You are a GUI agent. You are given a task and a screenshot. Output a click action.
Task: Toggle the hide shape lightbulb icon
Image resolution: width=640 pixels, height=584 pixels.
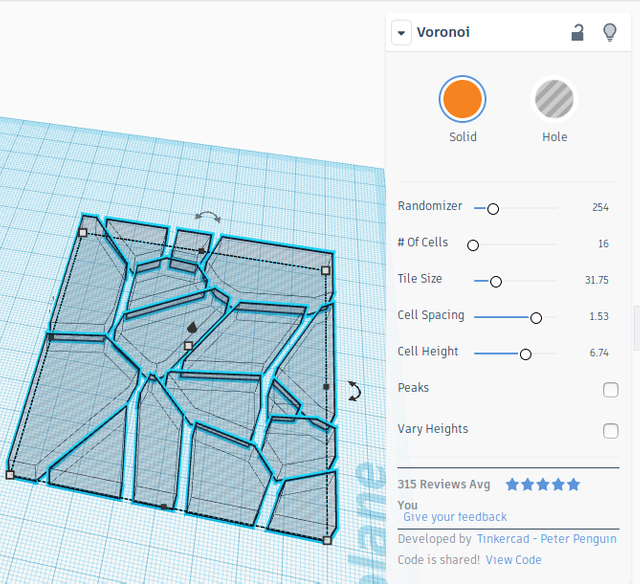[x=610, y=33]
